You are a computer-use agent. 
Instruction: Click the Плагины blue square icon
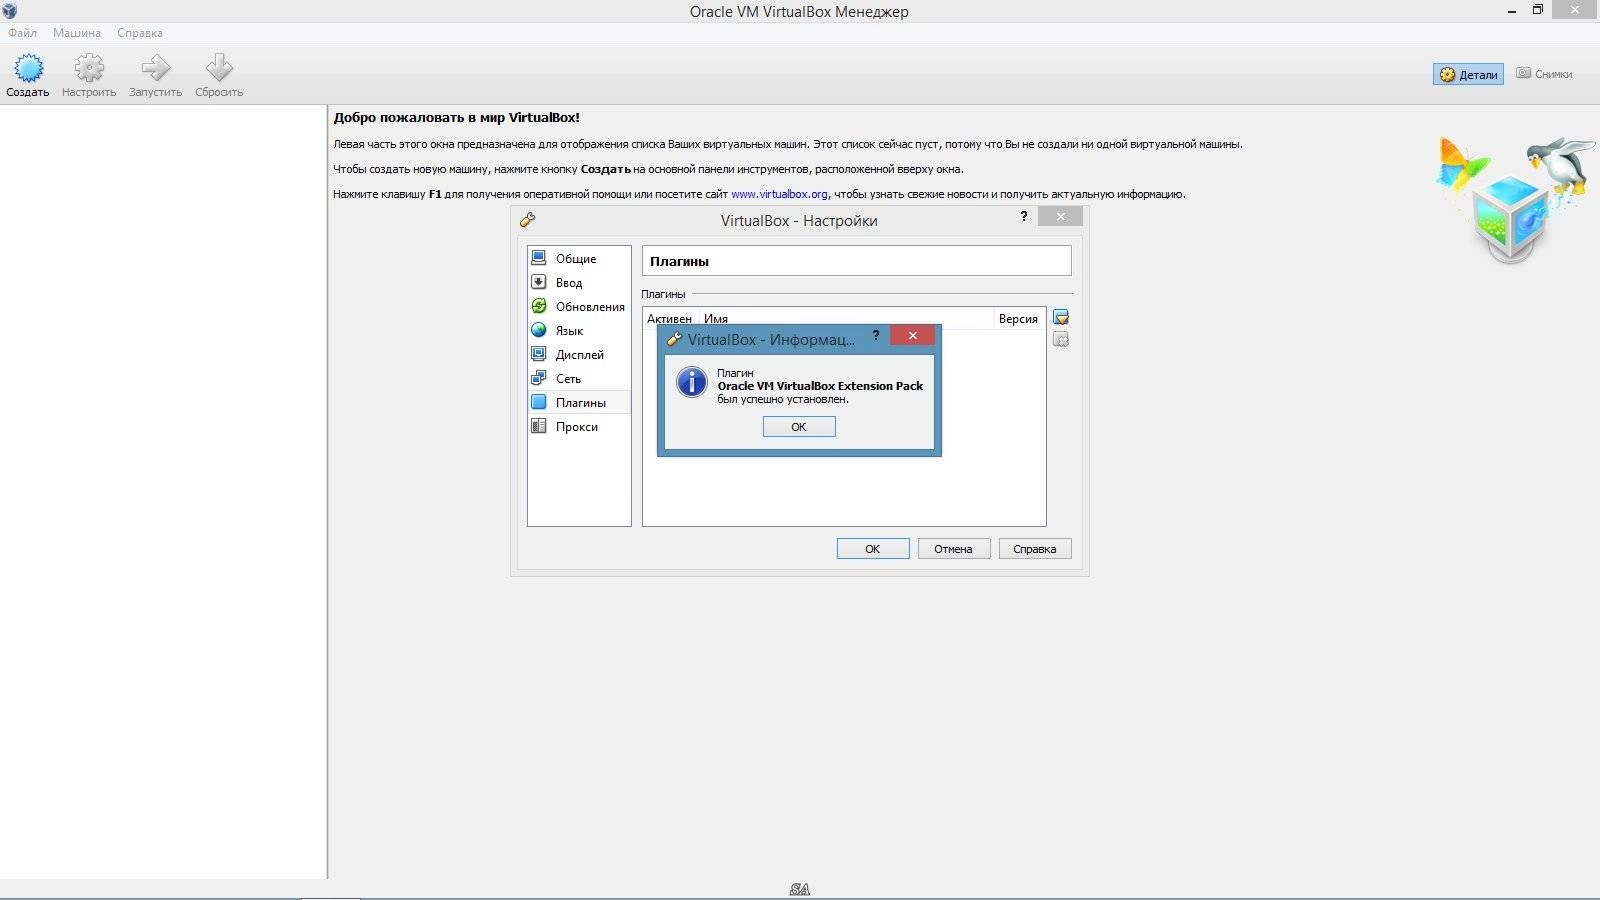539,401
